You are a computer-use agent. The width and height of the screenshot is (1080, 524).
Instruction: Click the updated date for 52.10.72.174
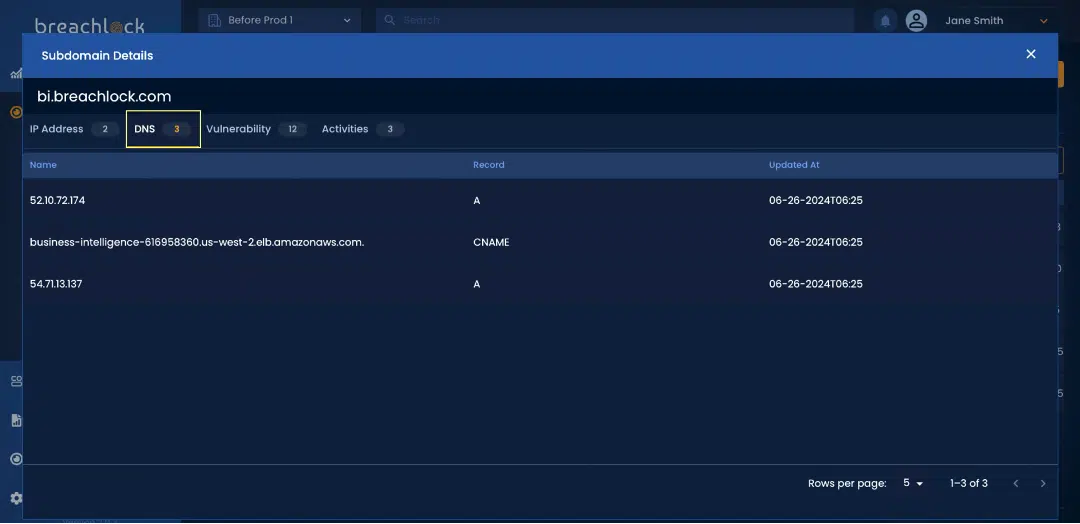816,200
